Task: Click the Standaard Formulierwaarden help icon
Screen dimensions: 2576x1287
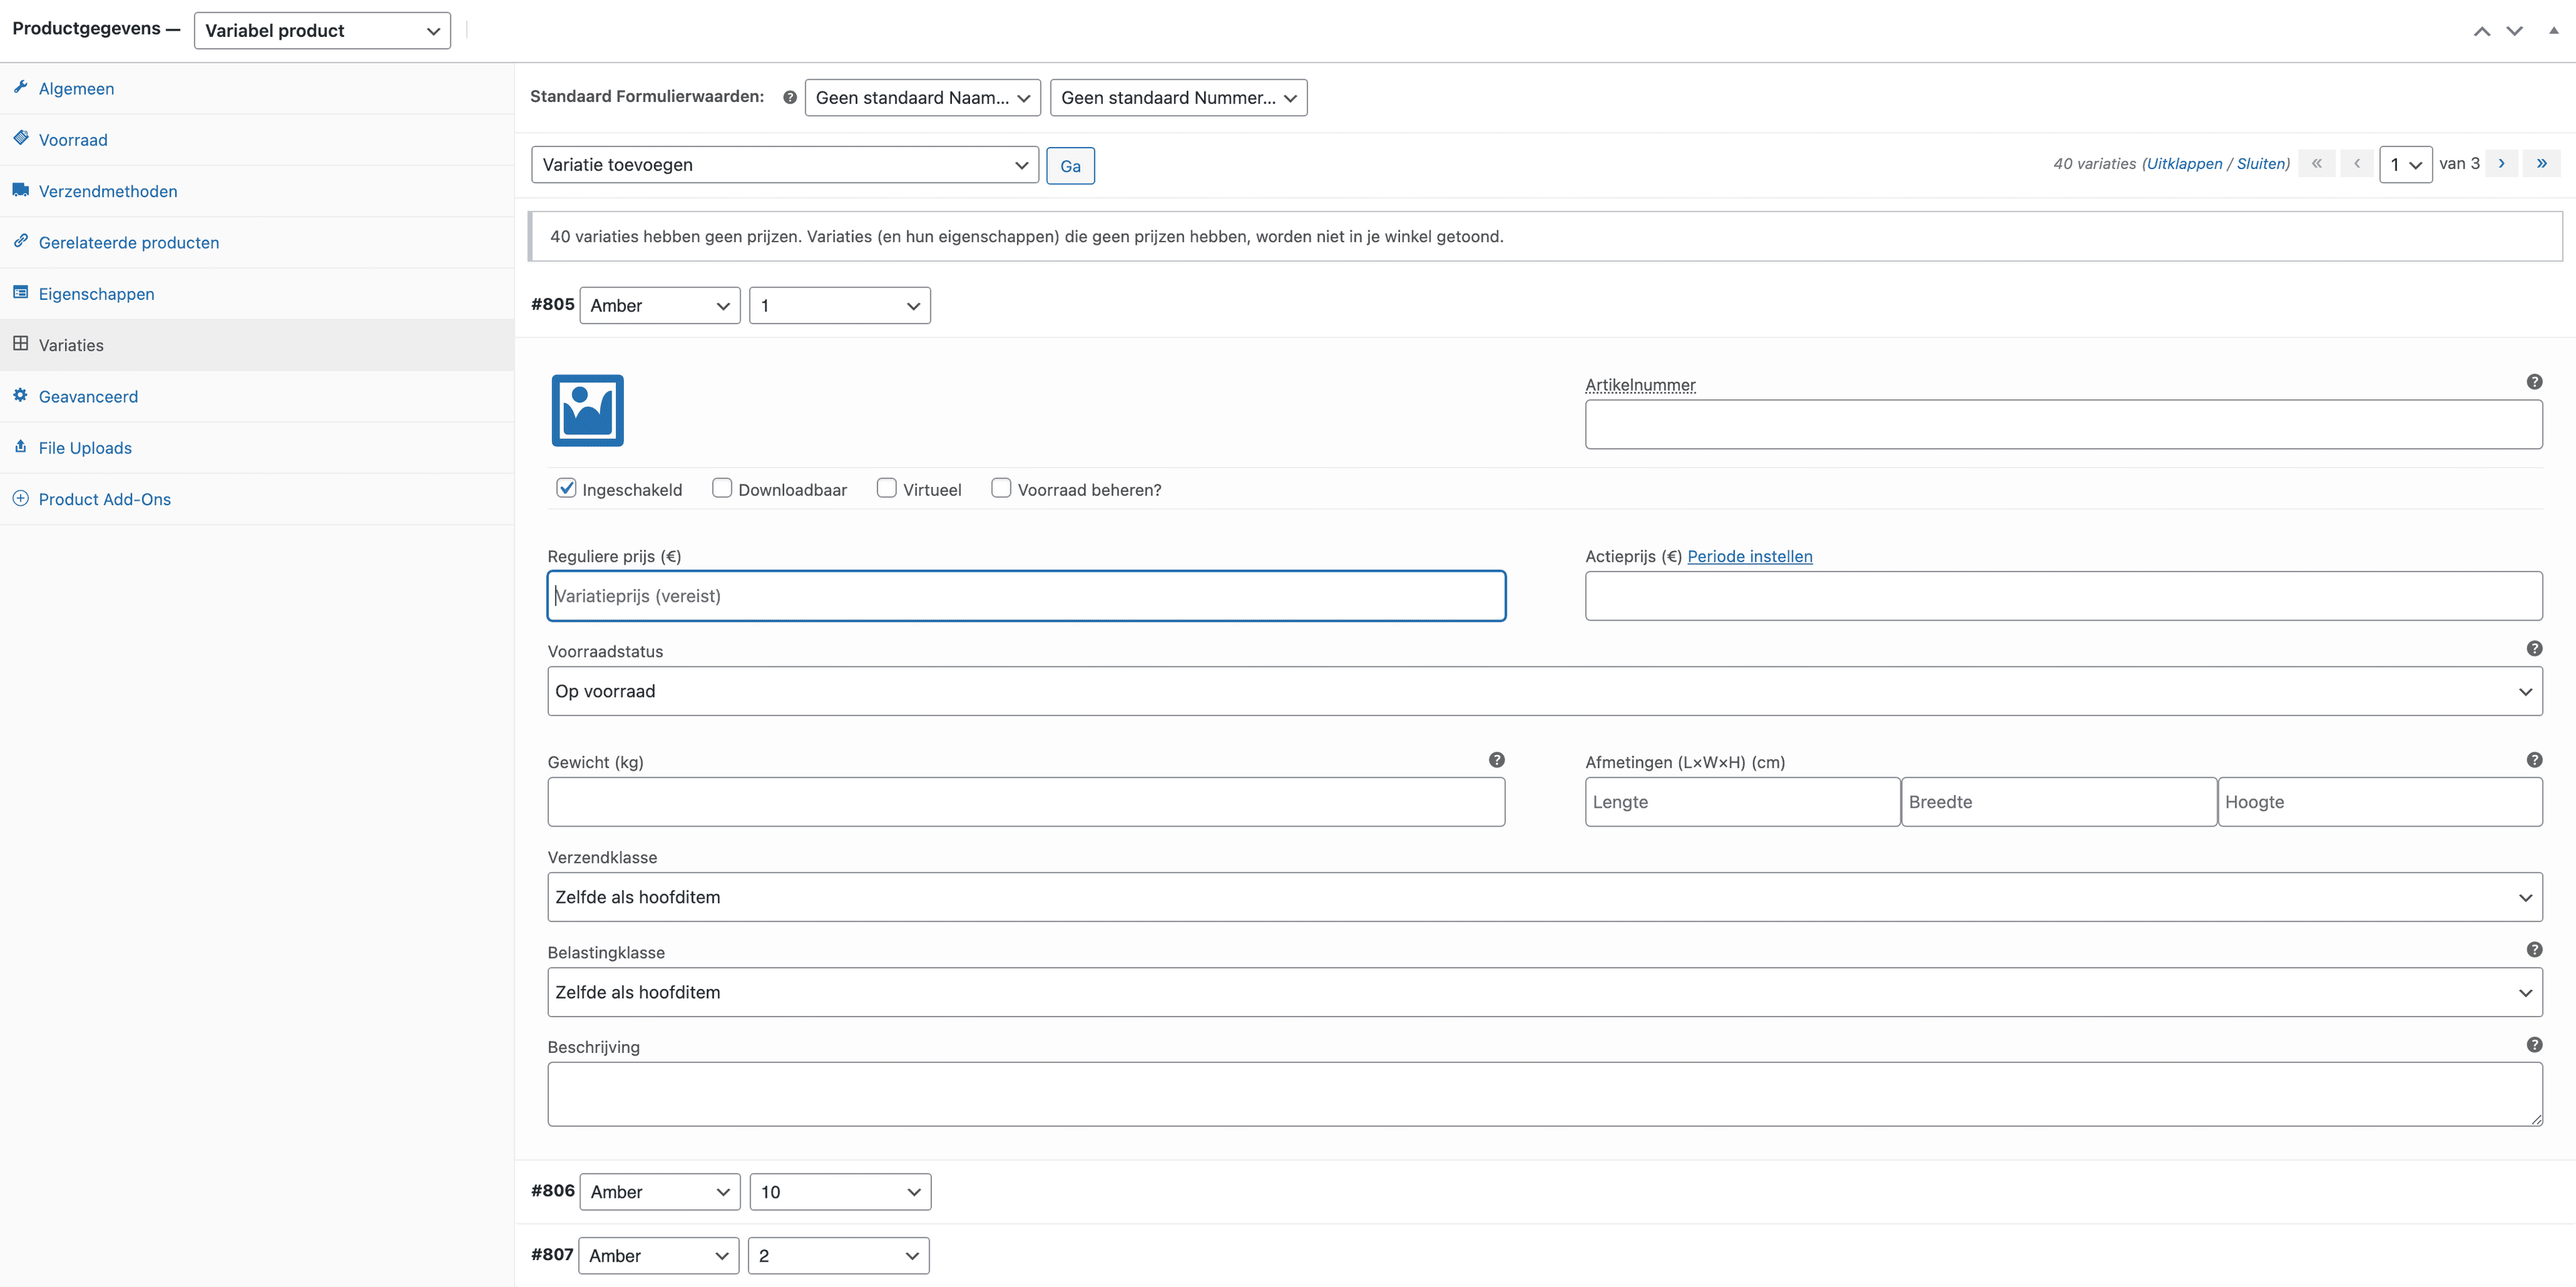Action: pos(789,97)
